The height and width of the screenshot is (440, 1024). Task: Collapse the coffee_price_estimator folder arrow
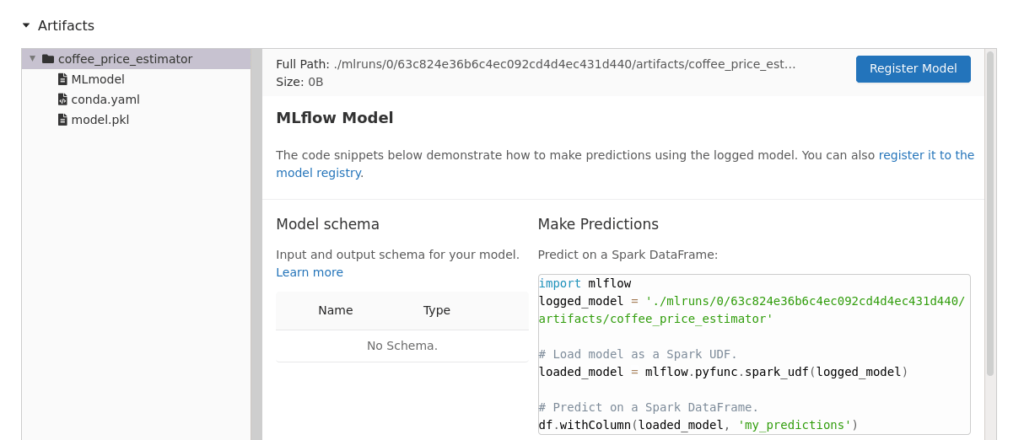click(32, 59)
